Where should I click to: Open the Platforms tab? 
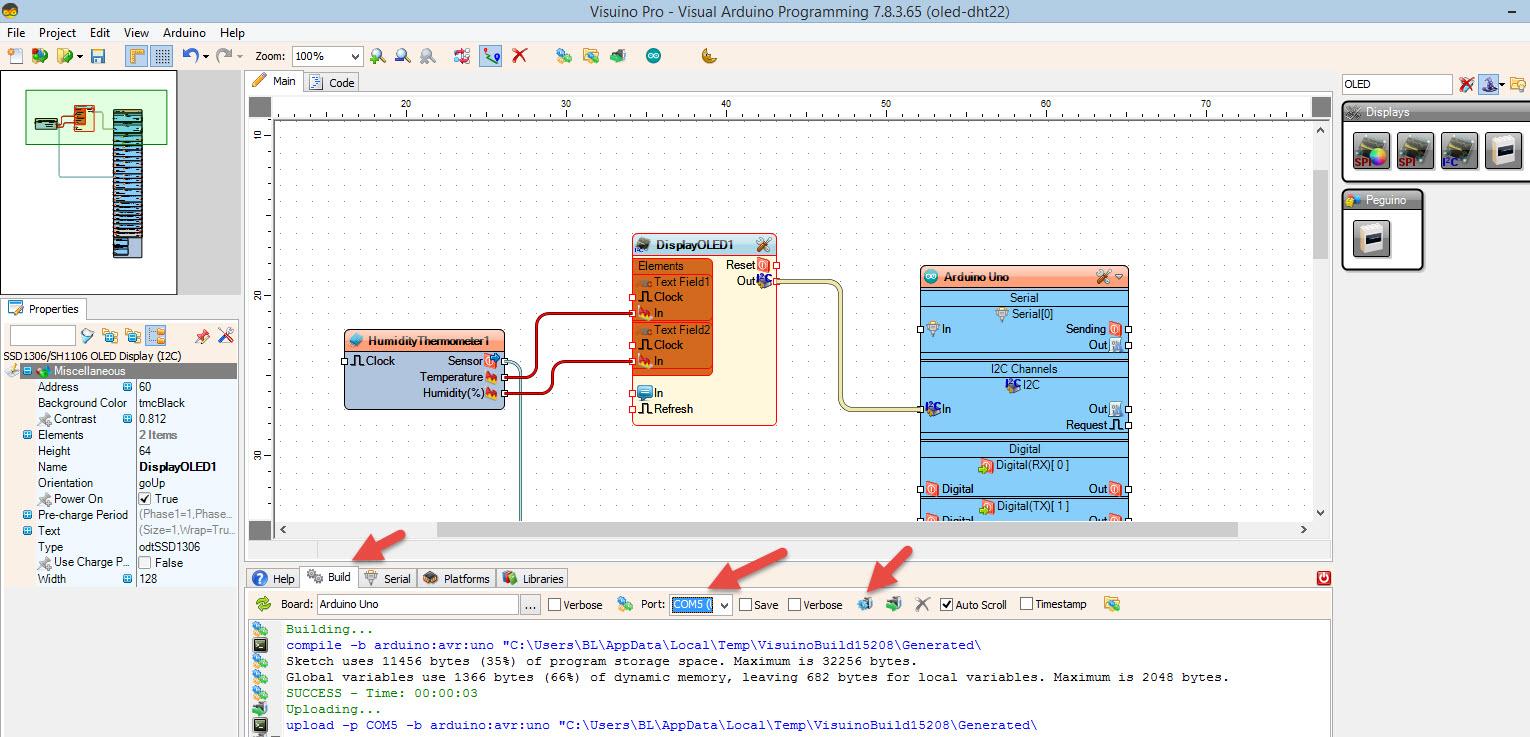pyautogui.click(x=456, y=578)
